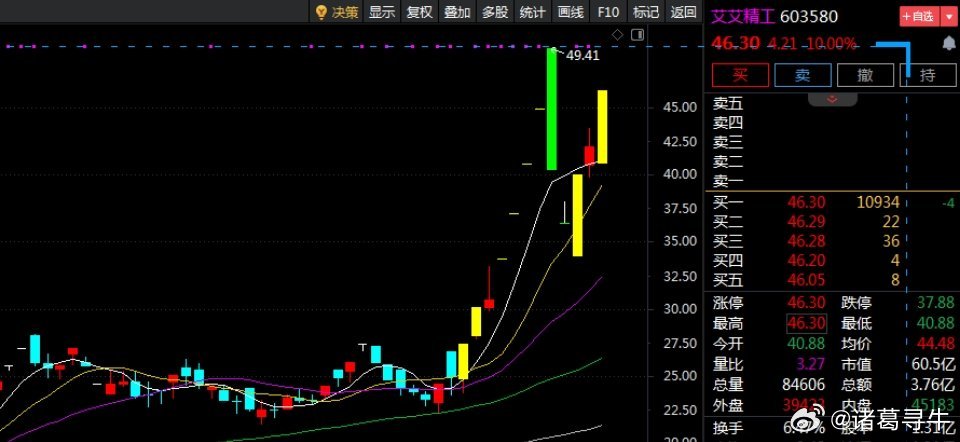Click the 跌停 value 37.88
The image size is (960, 442).
click(936, 302)
